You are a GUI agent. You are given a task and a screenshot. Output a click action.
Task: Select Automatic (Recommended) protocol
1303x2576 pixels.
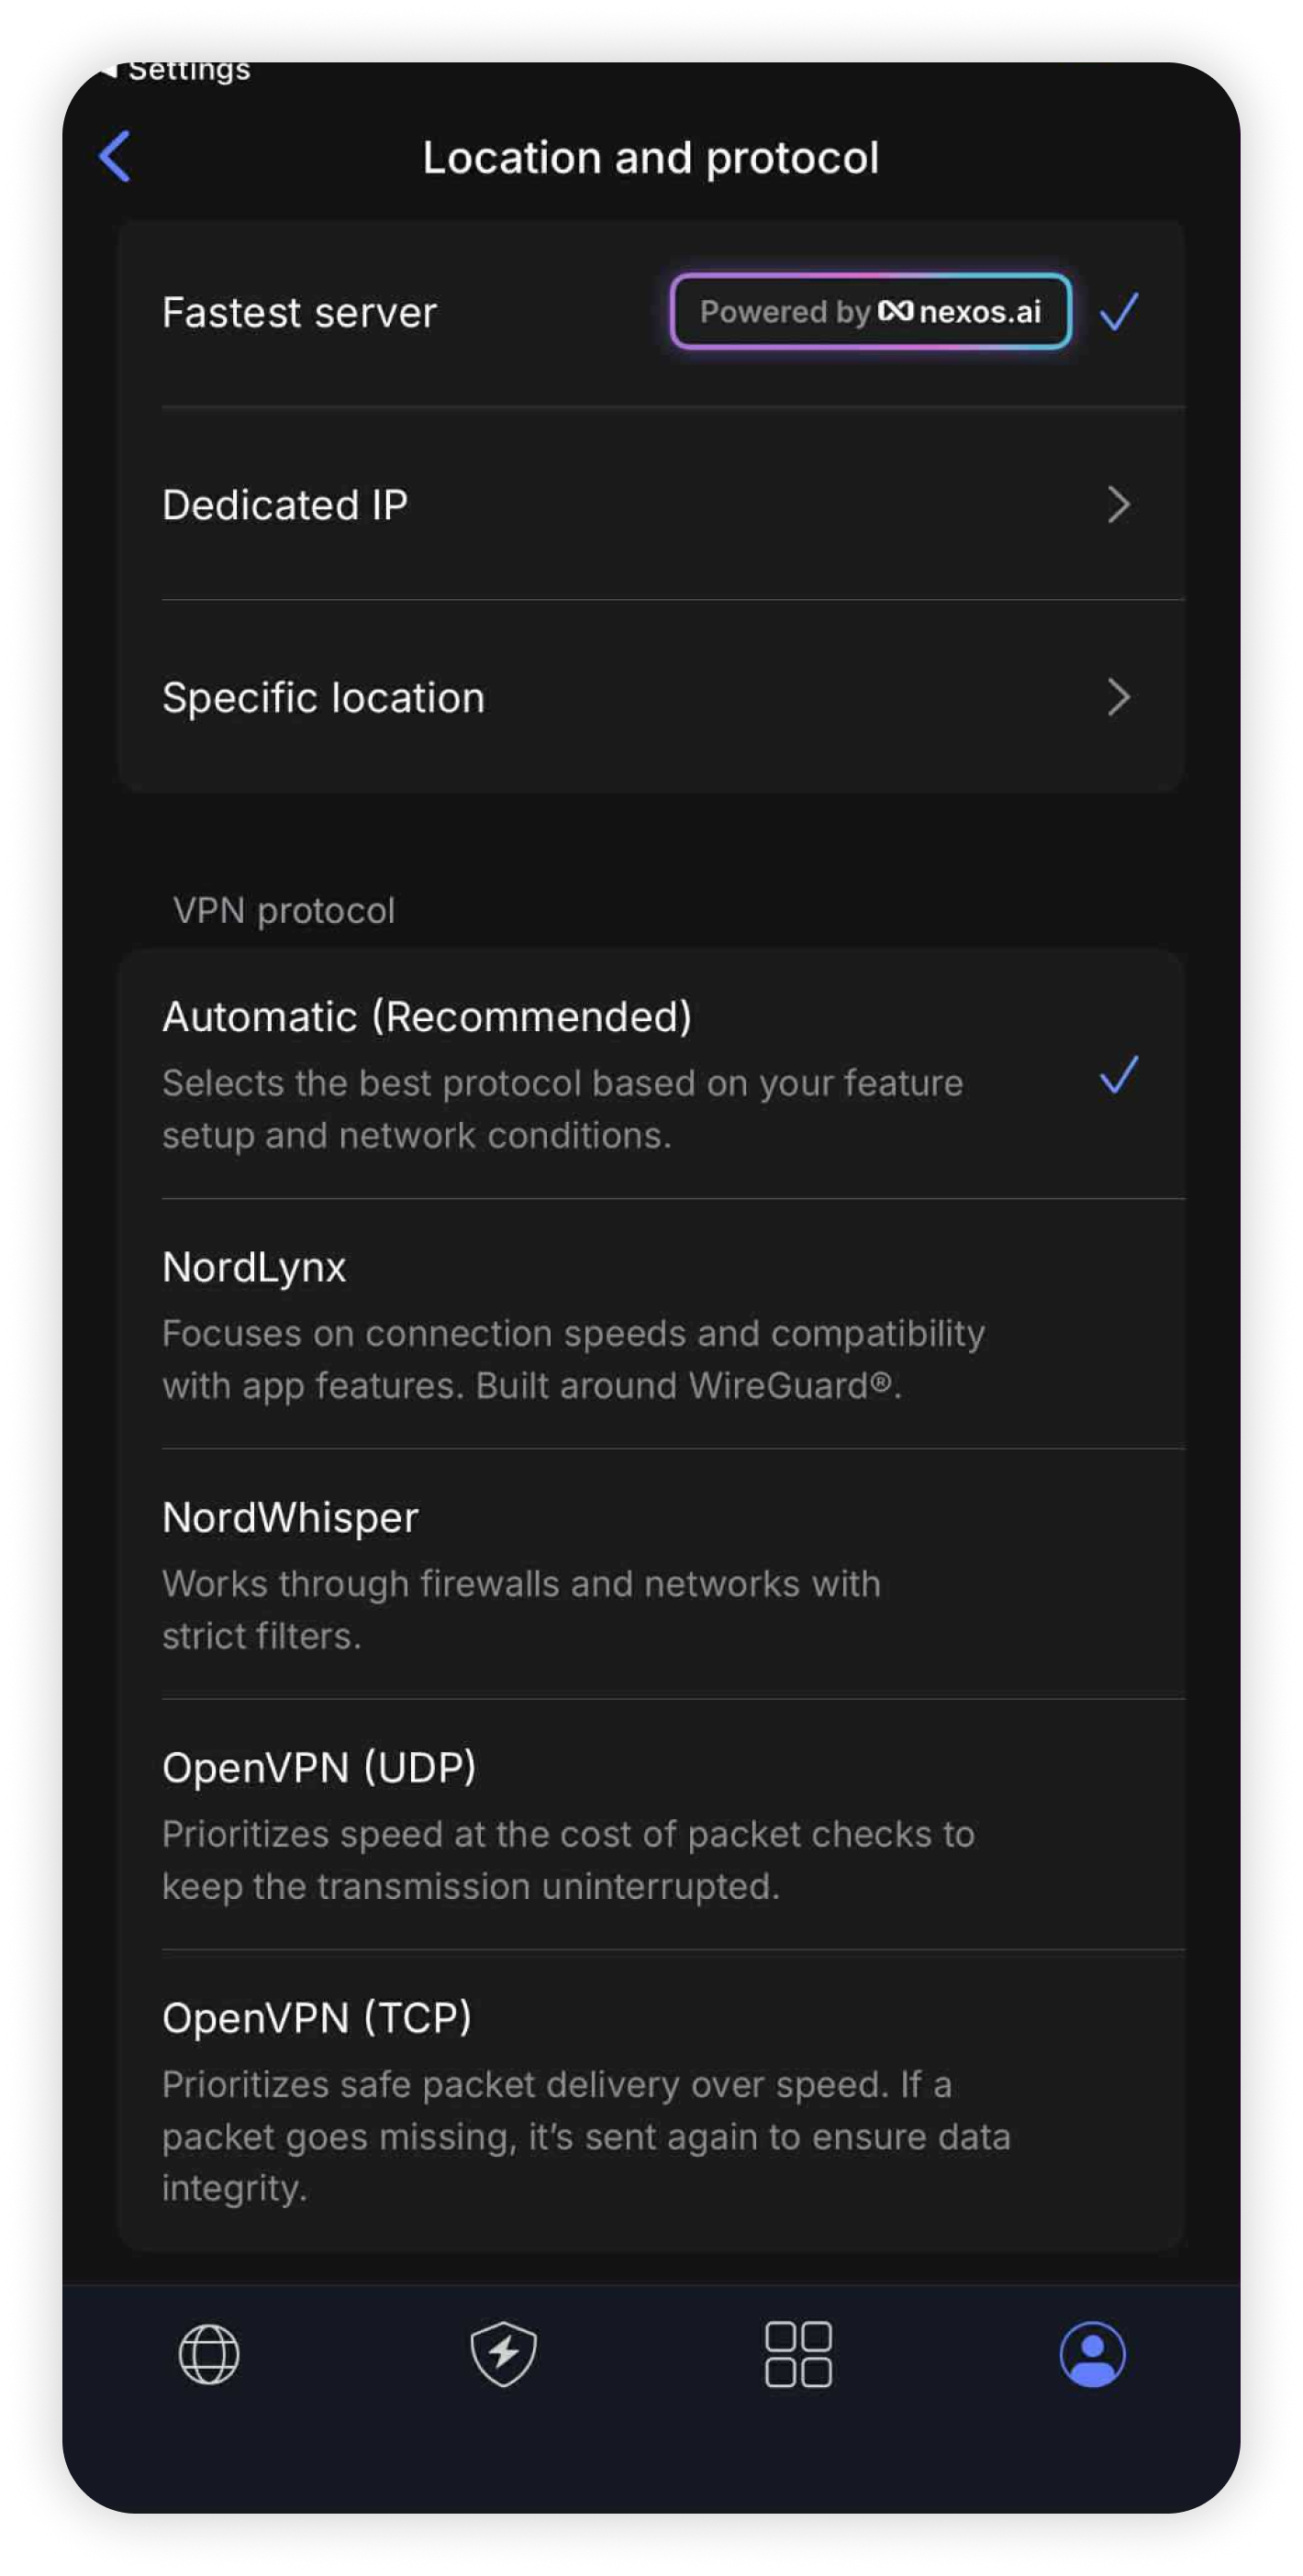pos(426,1017)
